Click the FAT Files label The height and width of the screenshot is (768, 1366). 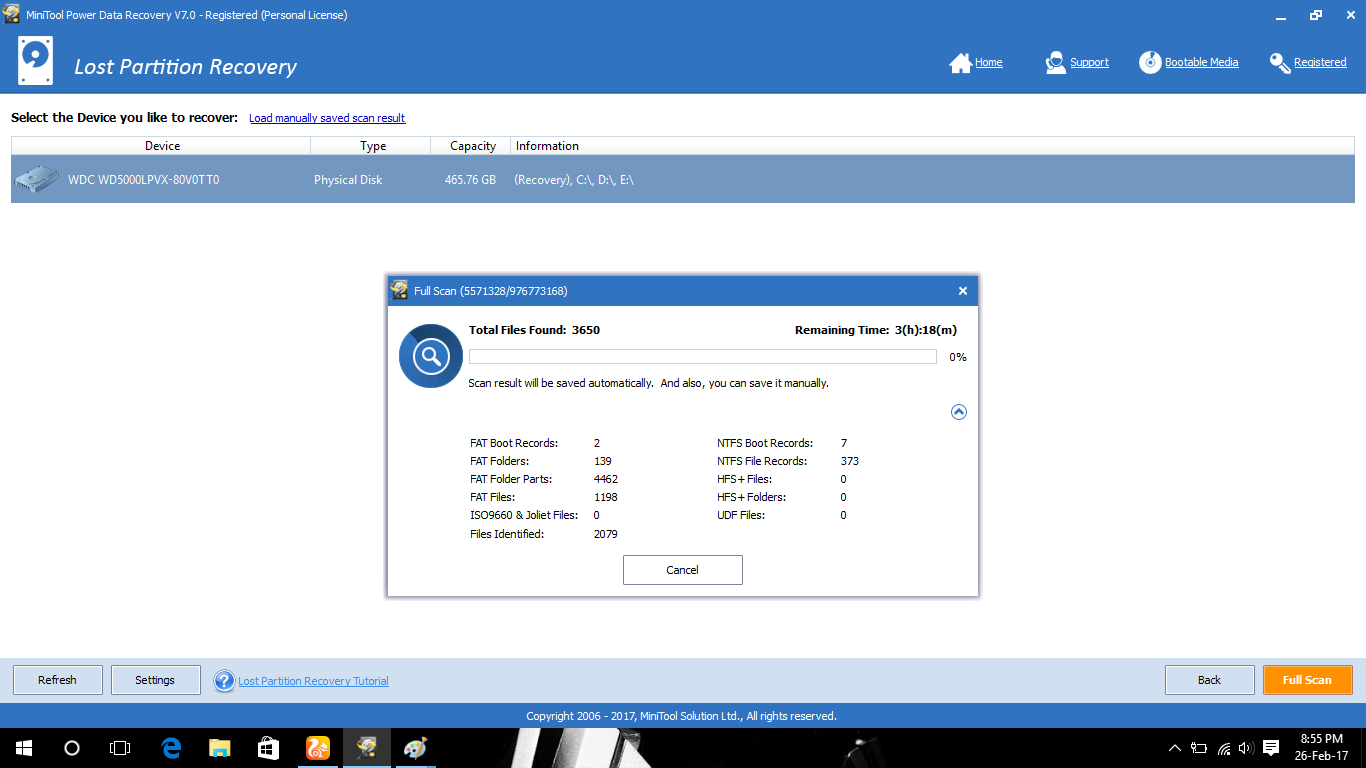click(x=493, y=497)
